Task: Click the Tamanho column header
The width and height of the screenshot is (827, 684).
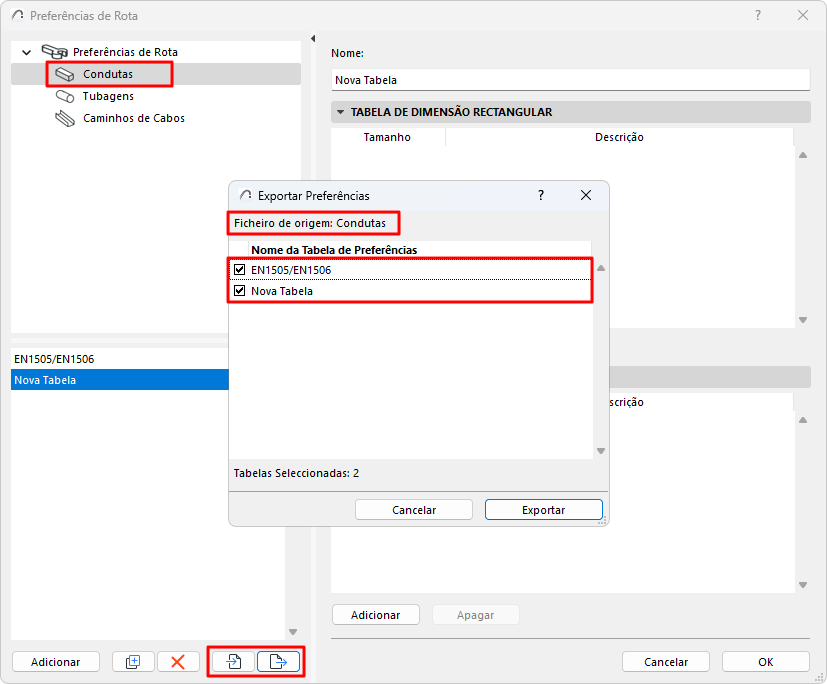Action: 387,137
